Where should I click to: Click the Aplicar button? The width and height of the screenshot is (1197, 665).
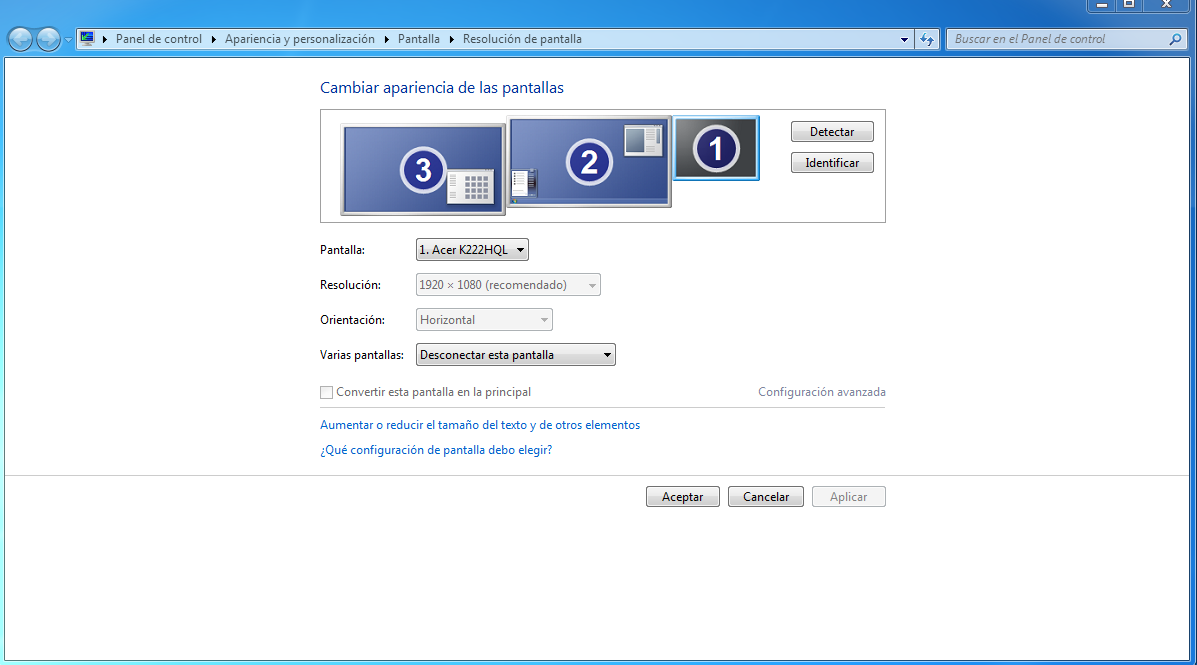(x=848, y=497)
